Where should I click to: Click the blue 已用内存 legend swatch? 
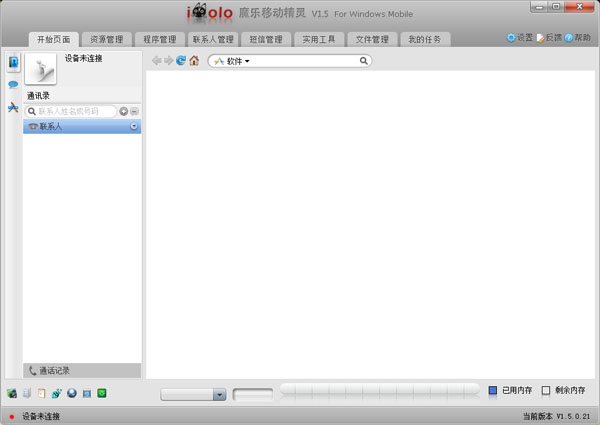(x=493, y=390)
